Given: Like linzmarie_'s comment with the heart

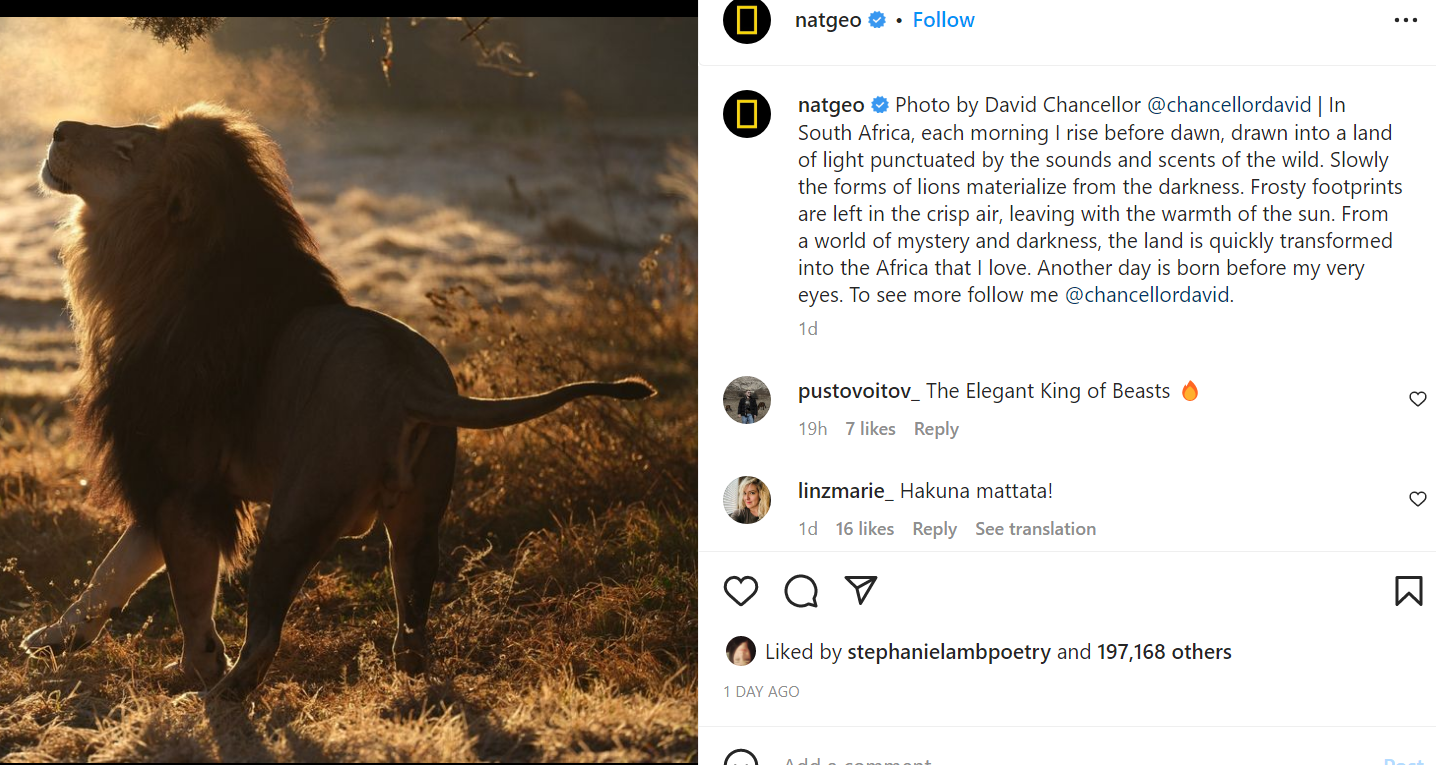Looking at the screenshot, I should pyautogui.click(x=1417, y=499).
